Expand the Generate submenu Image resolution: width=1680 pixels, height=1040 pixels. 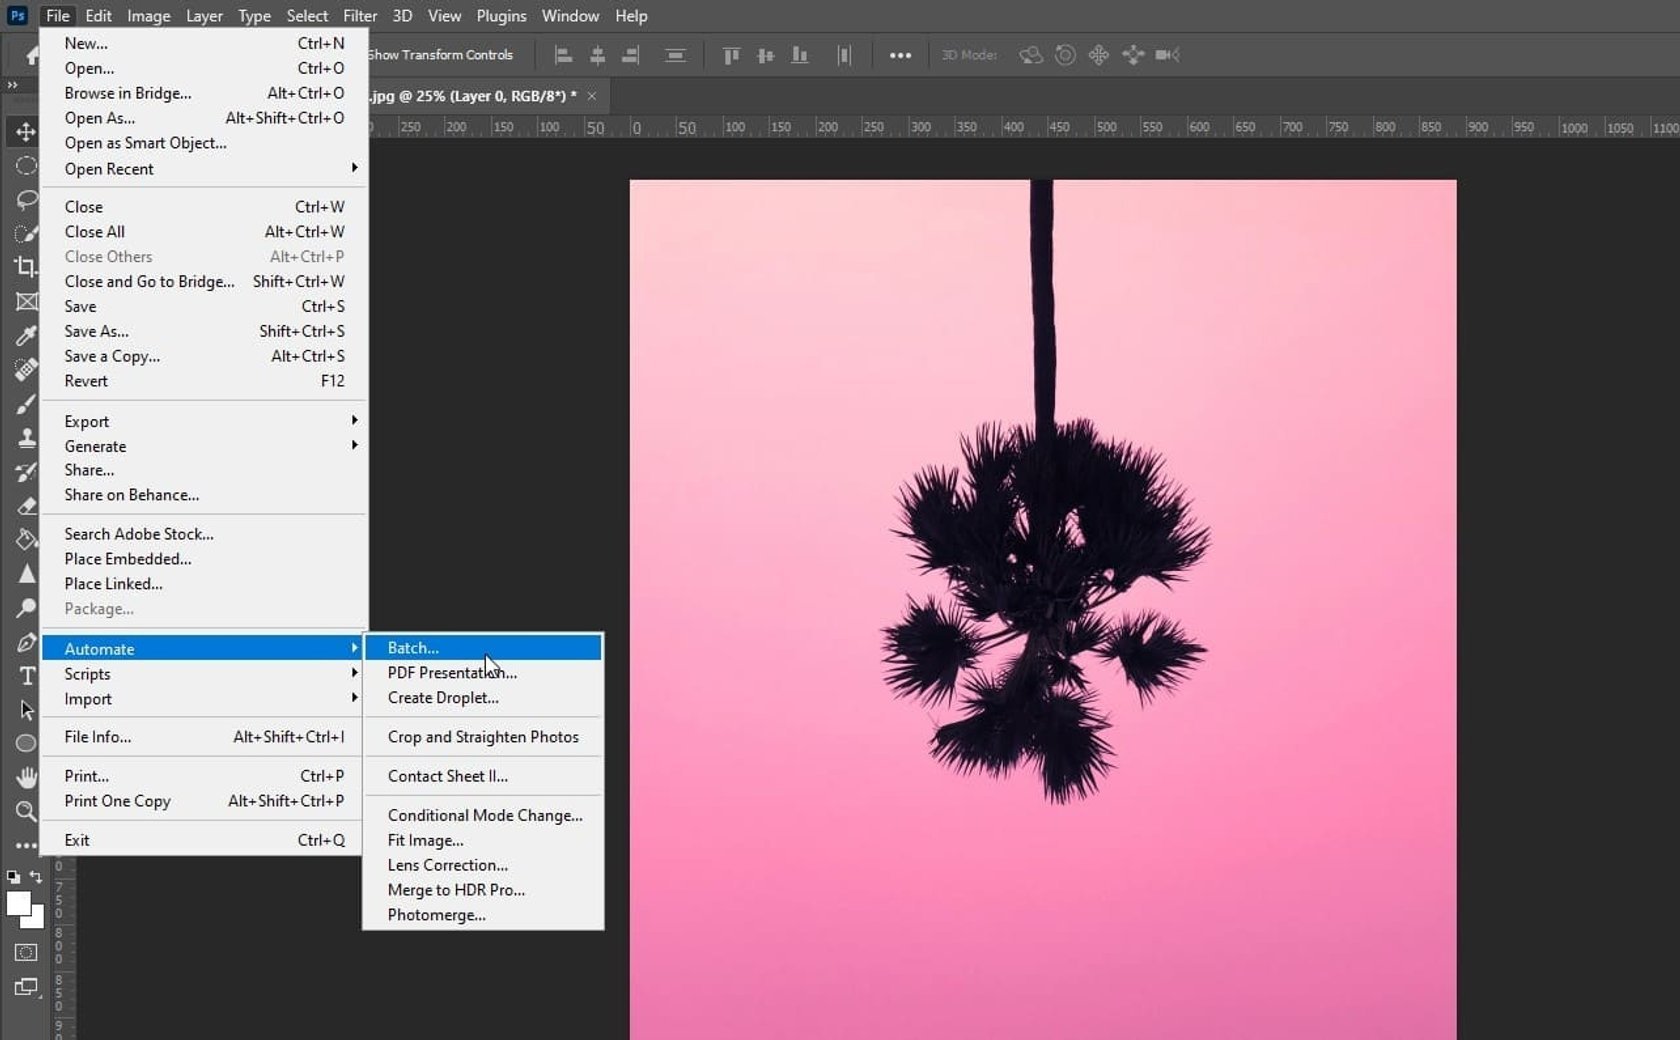pyautogui.click(x=205, y=446)
